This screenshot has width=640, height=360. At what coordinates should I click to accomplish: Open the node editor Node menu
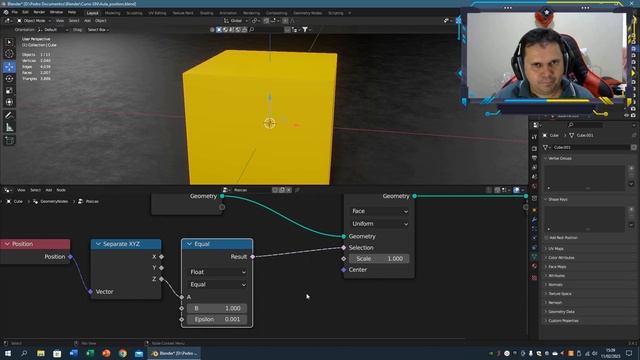[61, 190]
